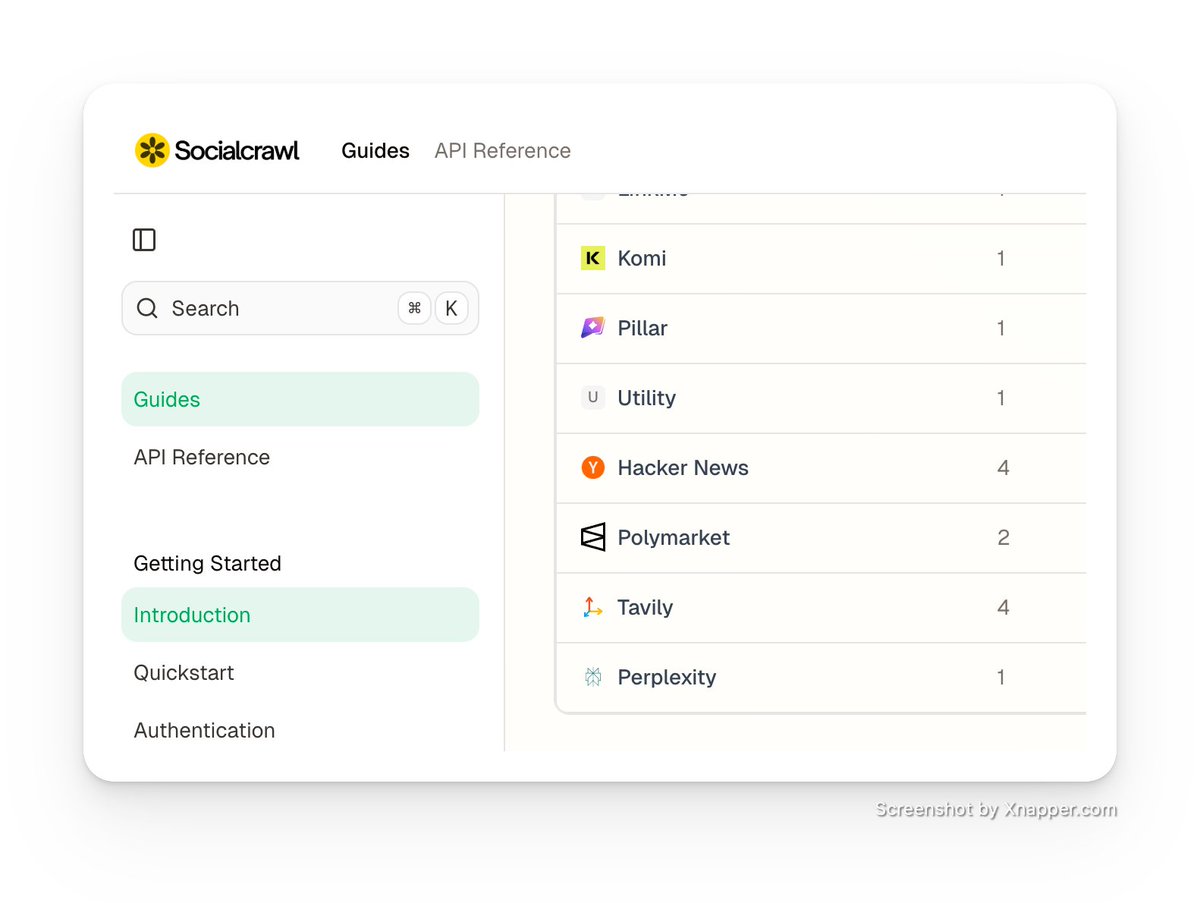This screenshot has height=903, width=1200.
Task: Click the K shortcut key badge
Action: coord(451,308)
